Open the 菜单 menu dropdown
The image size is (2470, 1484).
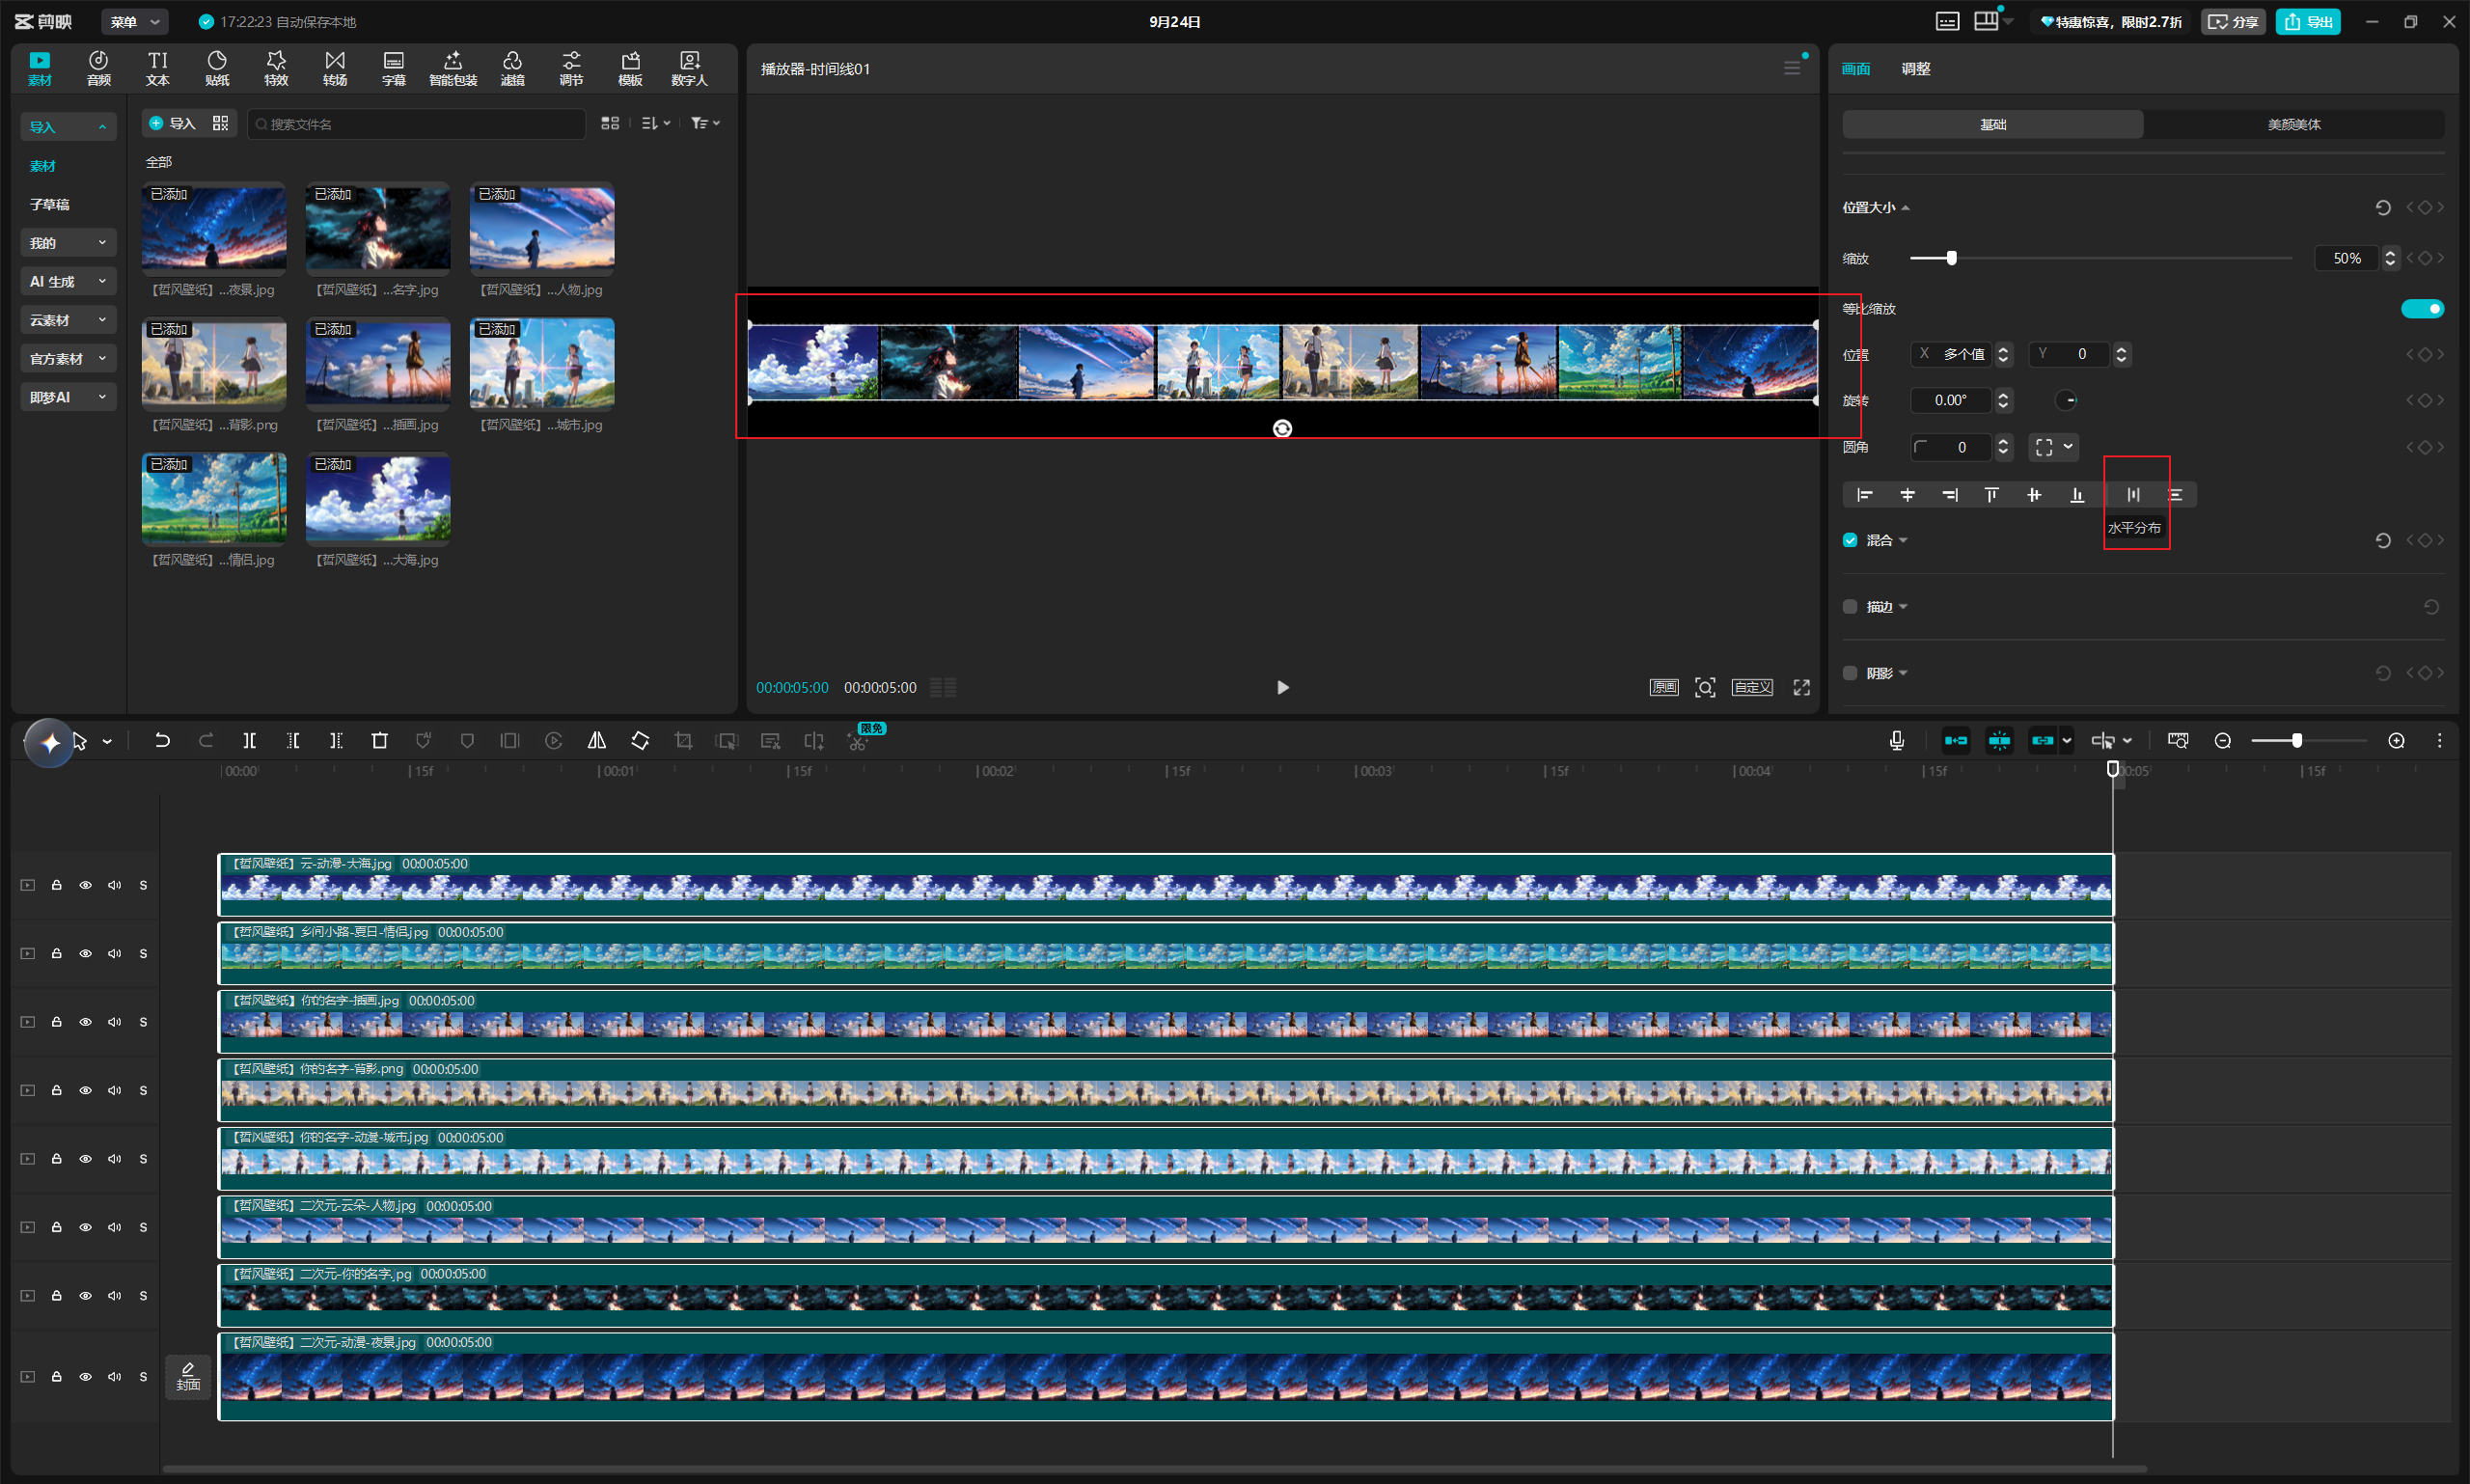(x=135, y=21)
